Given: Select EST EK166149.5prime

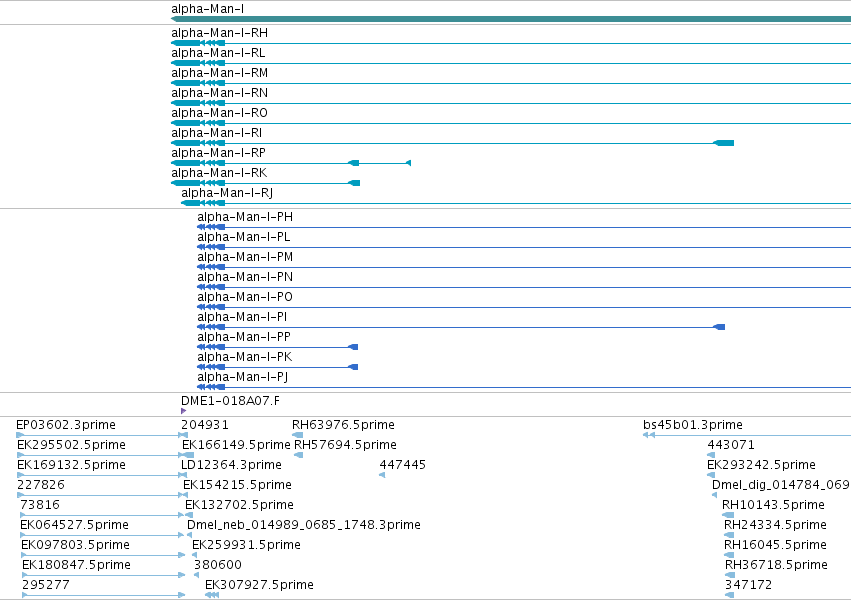Looking at the screenshot, I should click(x=236, y=445).
